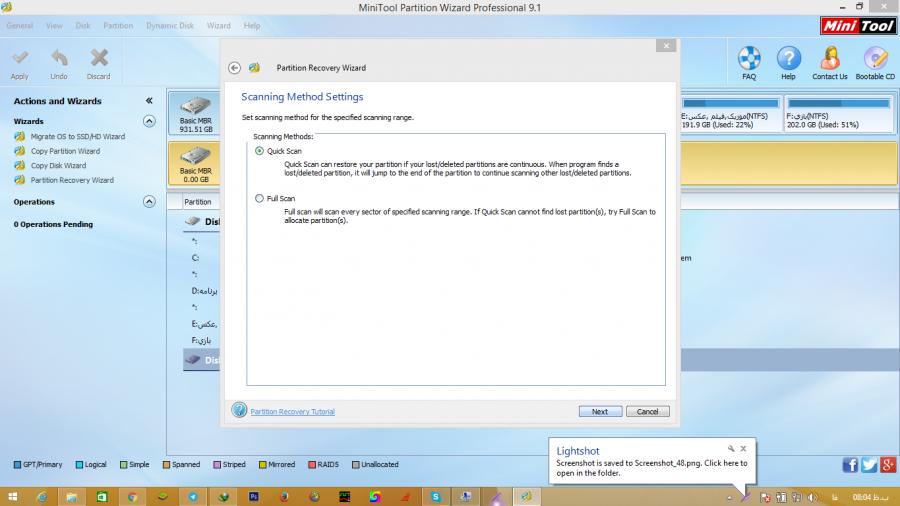Open File Explorer from taskbar
Screen dimensions: 900x506
tap(71, 497)
